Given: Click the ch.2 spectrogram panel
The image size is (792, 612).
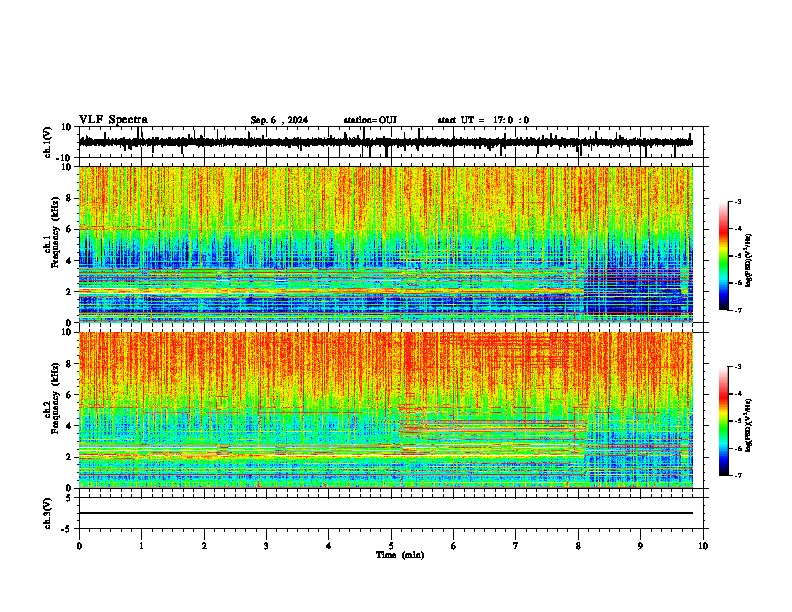Looking at the screenshot, I should [x=386, y=410].
